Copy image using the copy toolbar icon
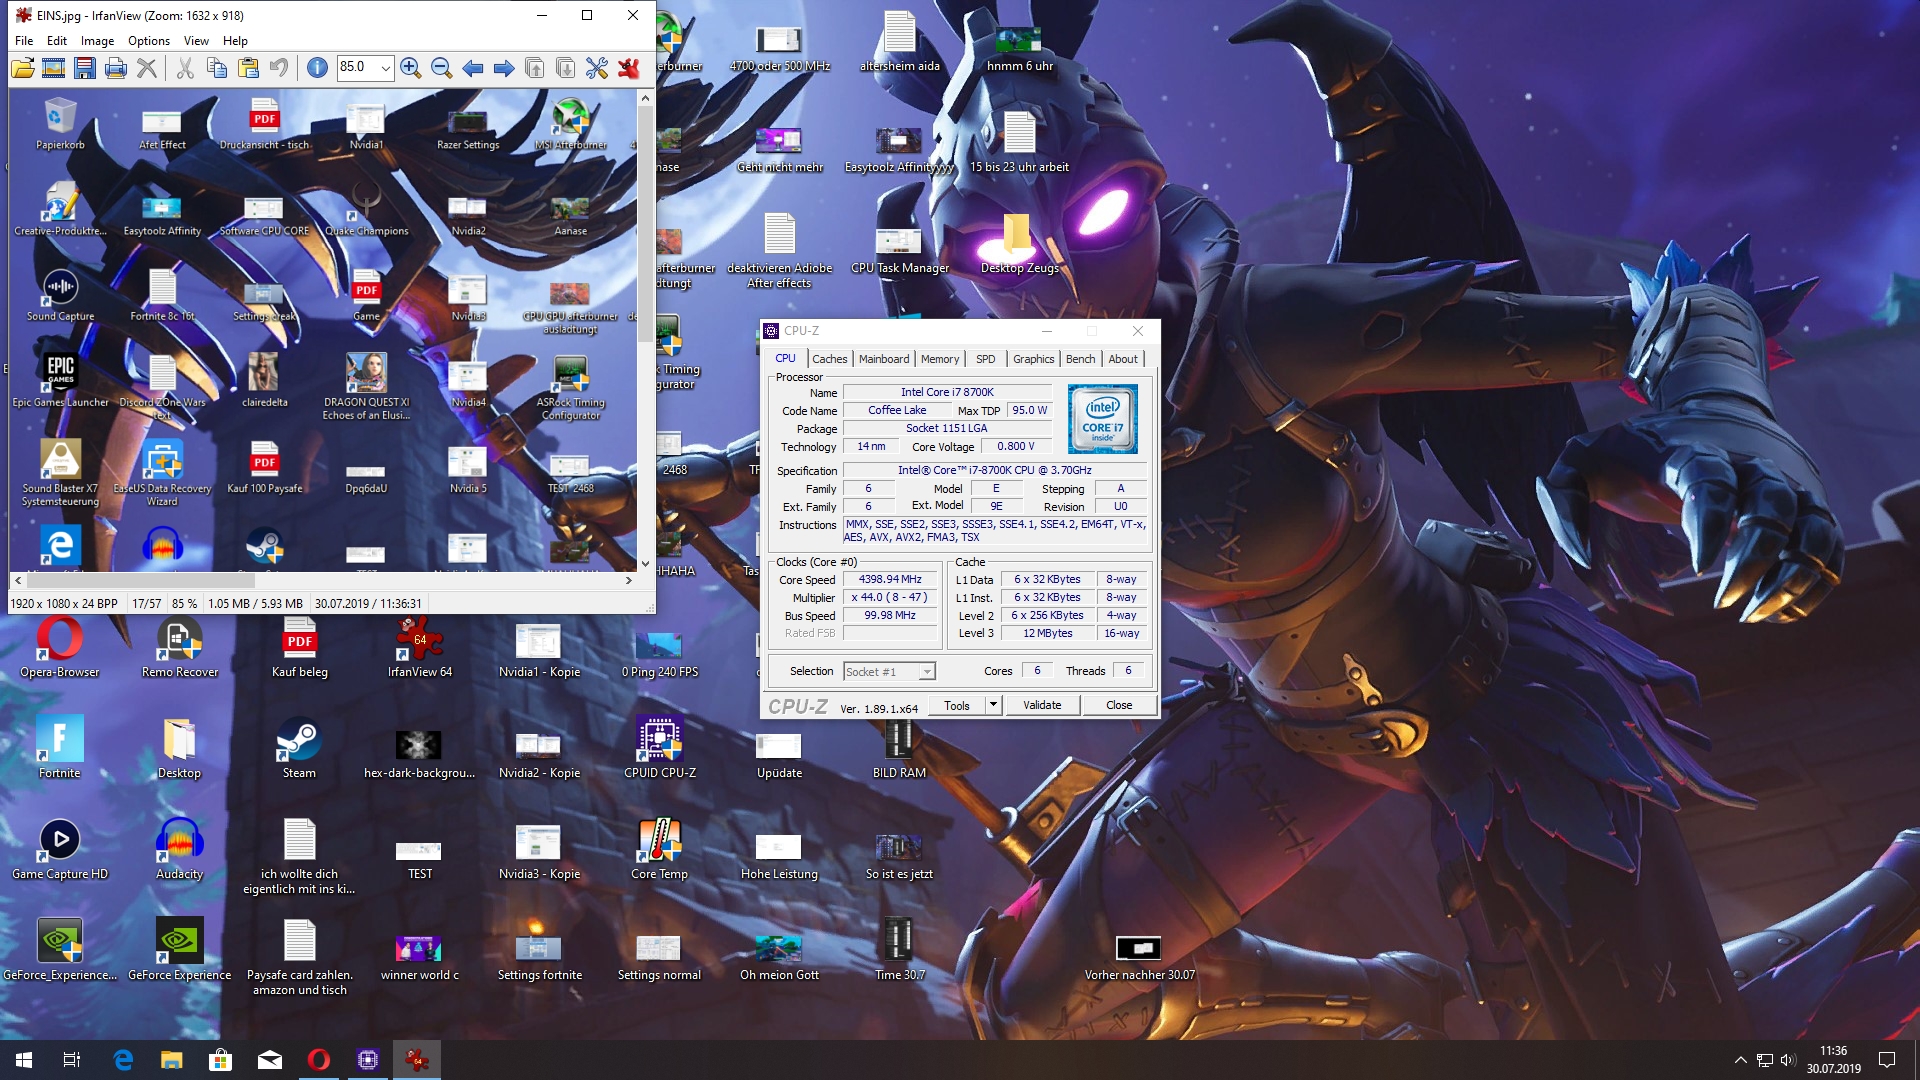Viewport: 1920px width, 1080px height. [217, 68]
